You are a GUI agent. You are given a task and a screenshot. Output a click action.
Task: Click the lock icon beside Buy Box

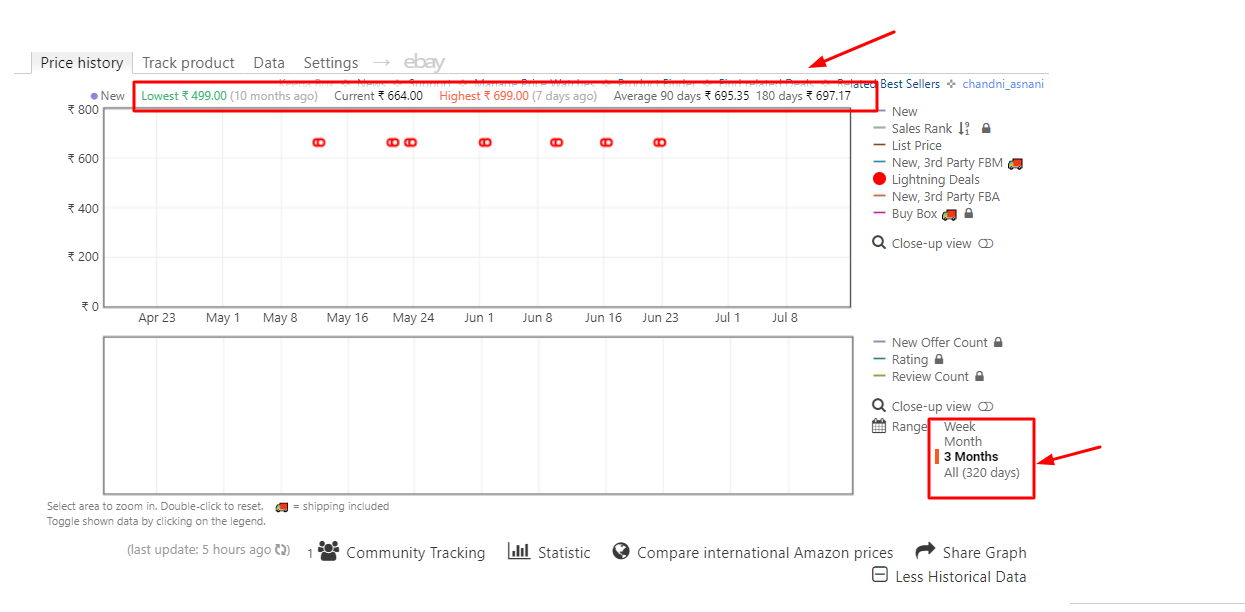(x=968, y=214)
